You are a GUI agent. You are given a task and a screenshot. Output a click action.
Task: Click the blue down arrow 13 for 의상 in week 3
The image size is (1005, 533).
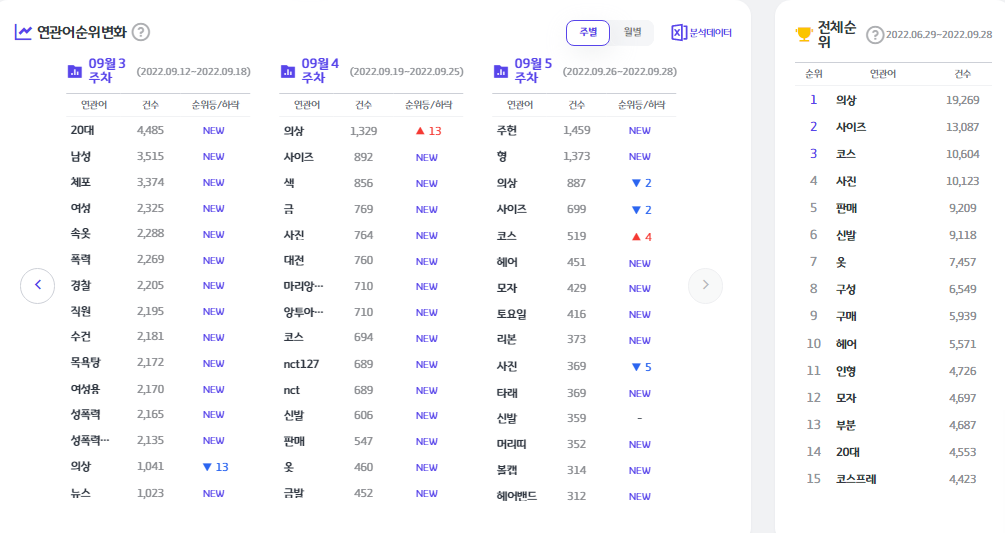click(x=215, y=467)
